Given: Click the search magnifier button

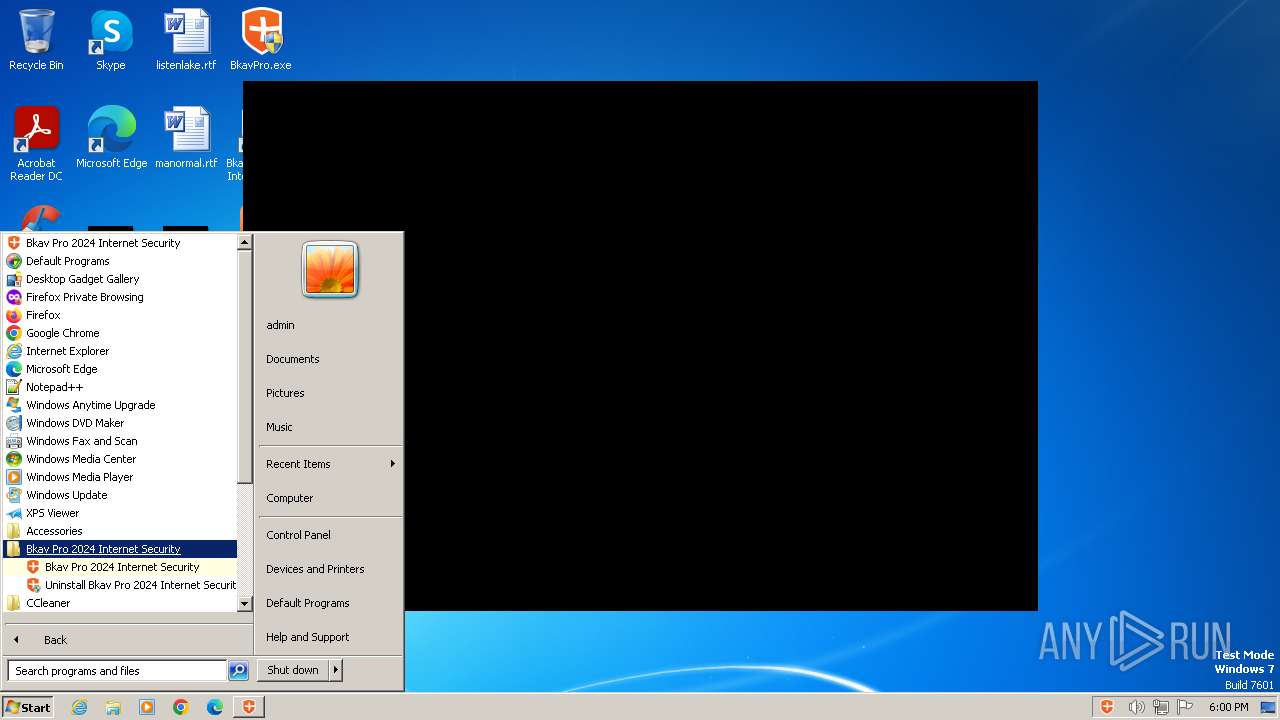Looking at the screenshot, I should click(x=238, y=671).
